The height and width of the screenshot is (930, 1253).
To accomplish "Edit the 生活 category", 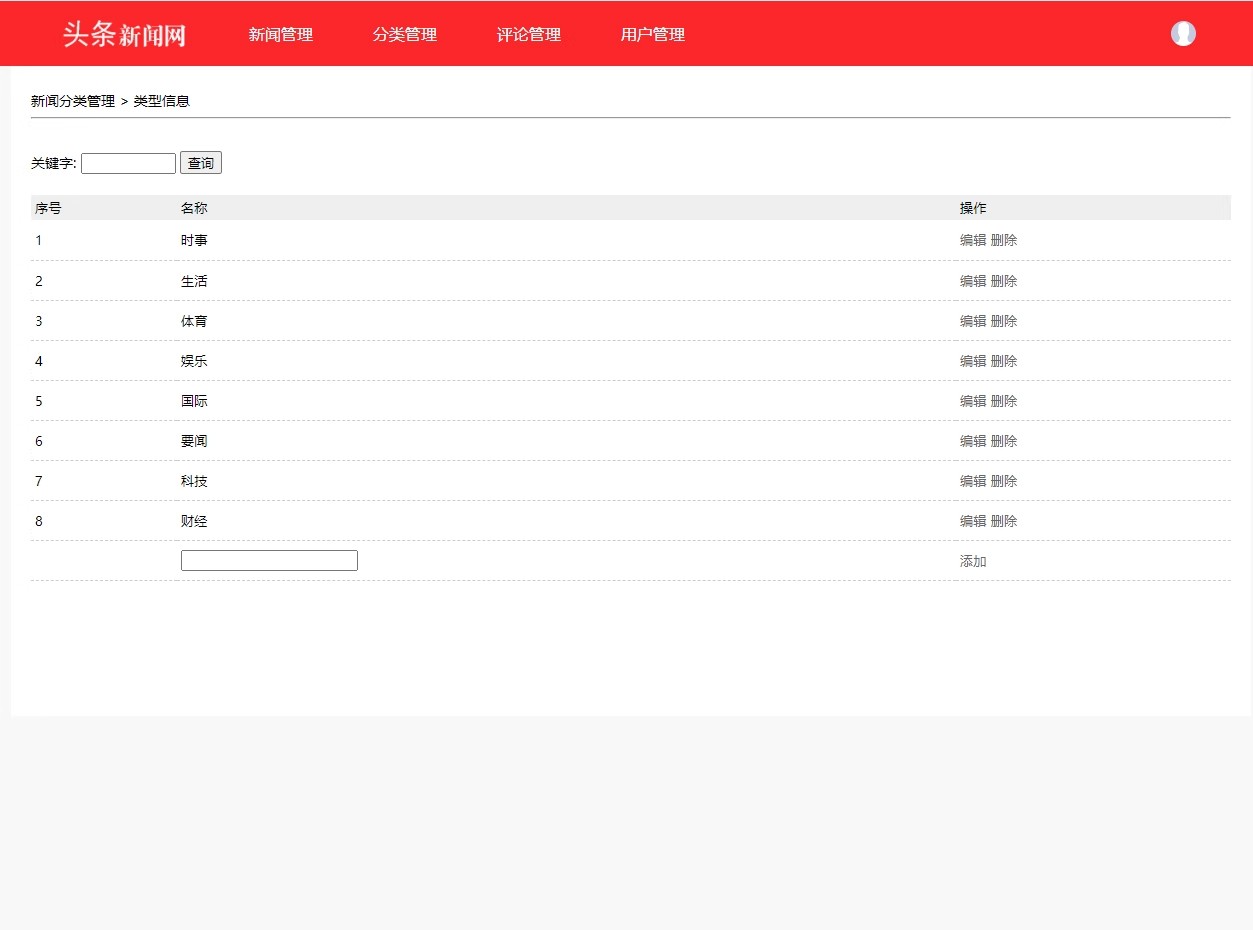I will pos(973,281).
